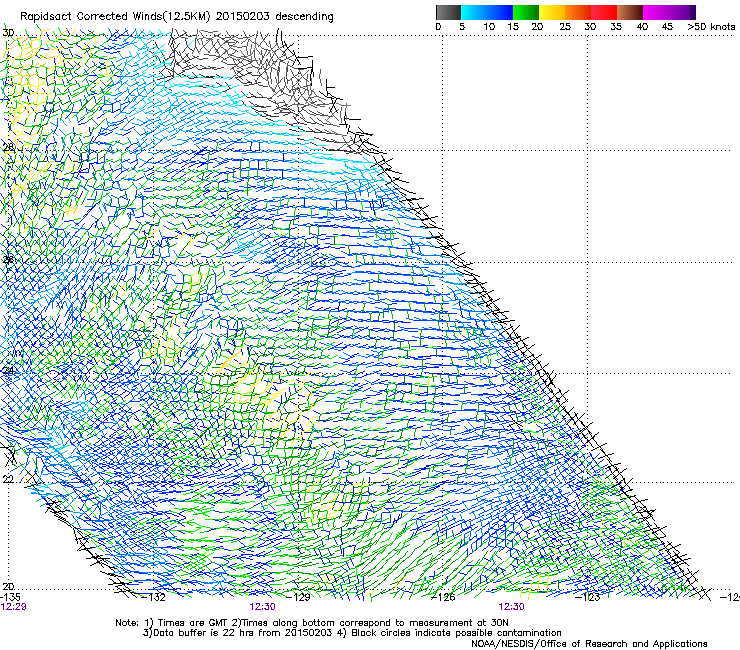Click the latitude axis label '26'

coord(8,260)
